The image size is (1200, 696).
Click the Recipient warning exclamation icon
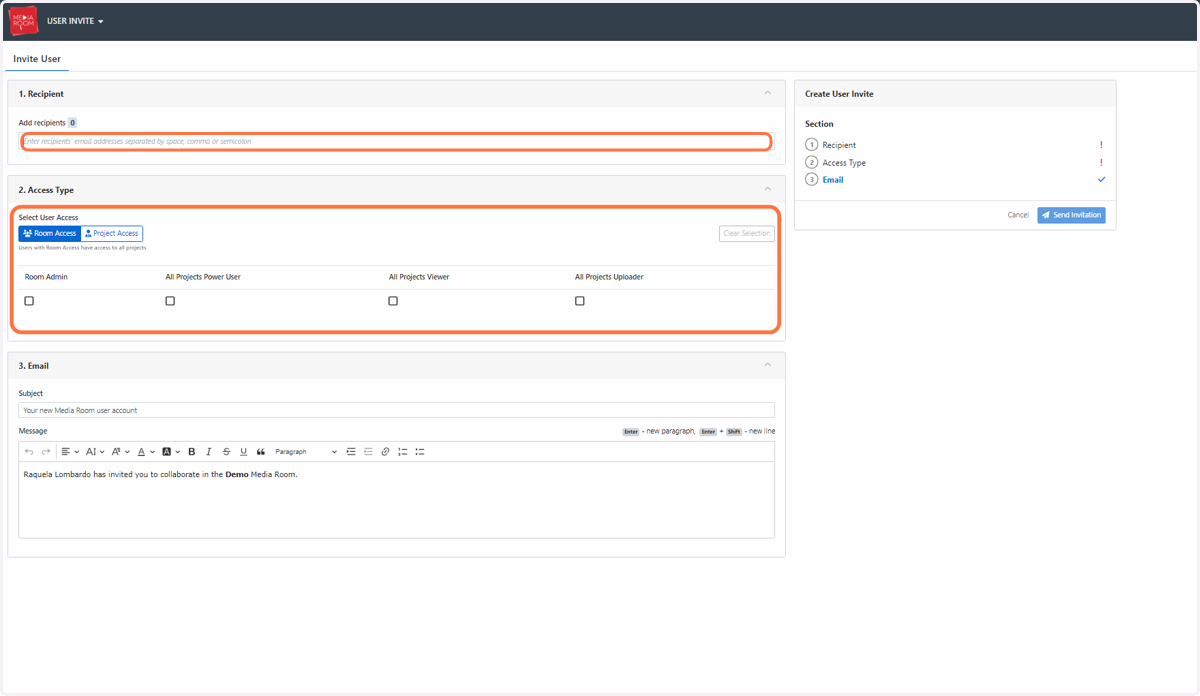[1101, 145]
